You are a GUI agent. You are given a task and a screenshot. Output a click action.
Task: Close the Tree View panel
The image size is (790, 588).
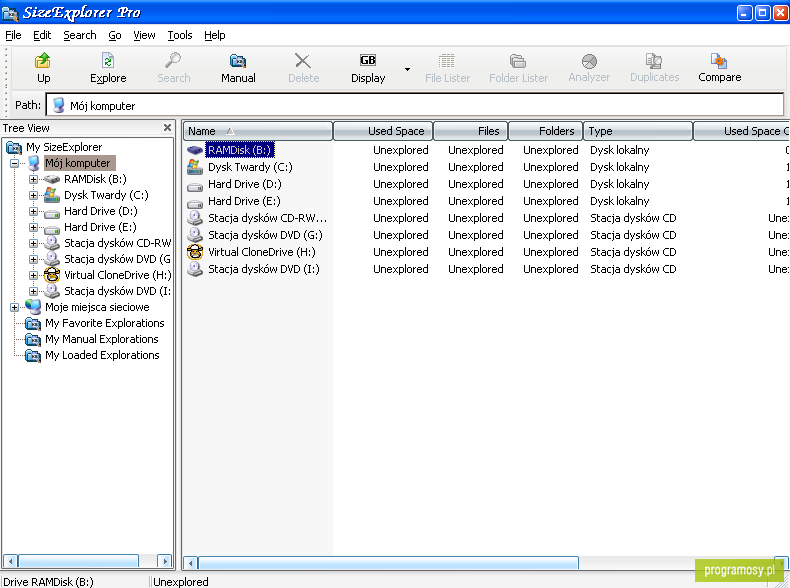(x=167, y=127)
